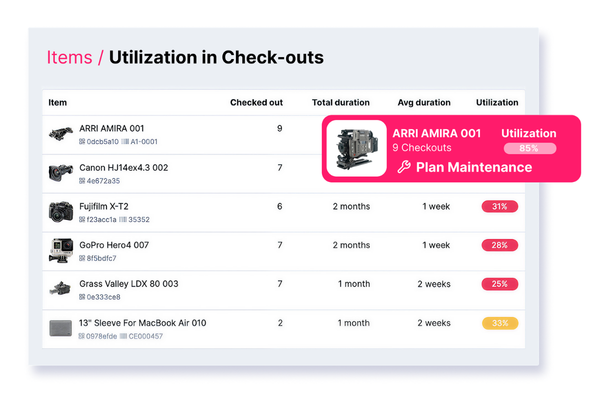Click the QR code icon next to 0978efde
Viewport: 600px width, 400px height.
(82, 336)
